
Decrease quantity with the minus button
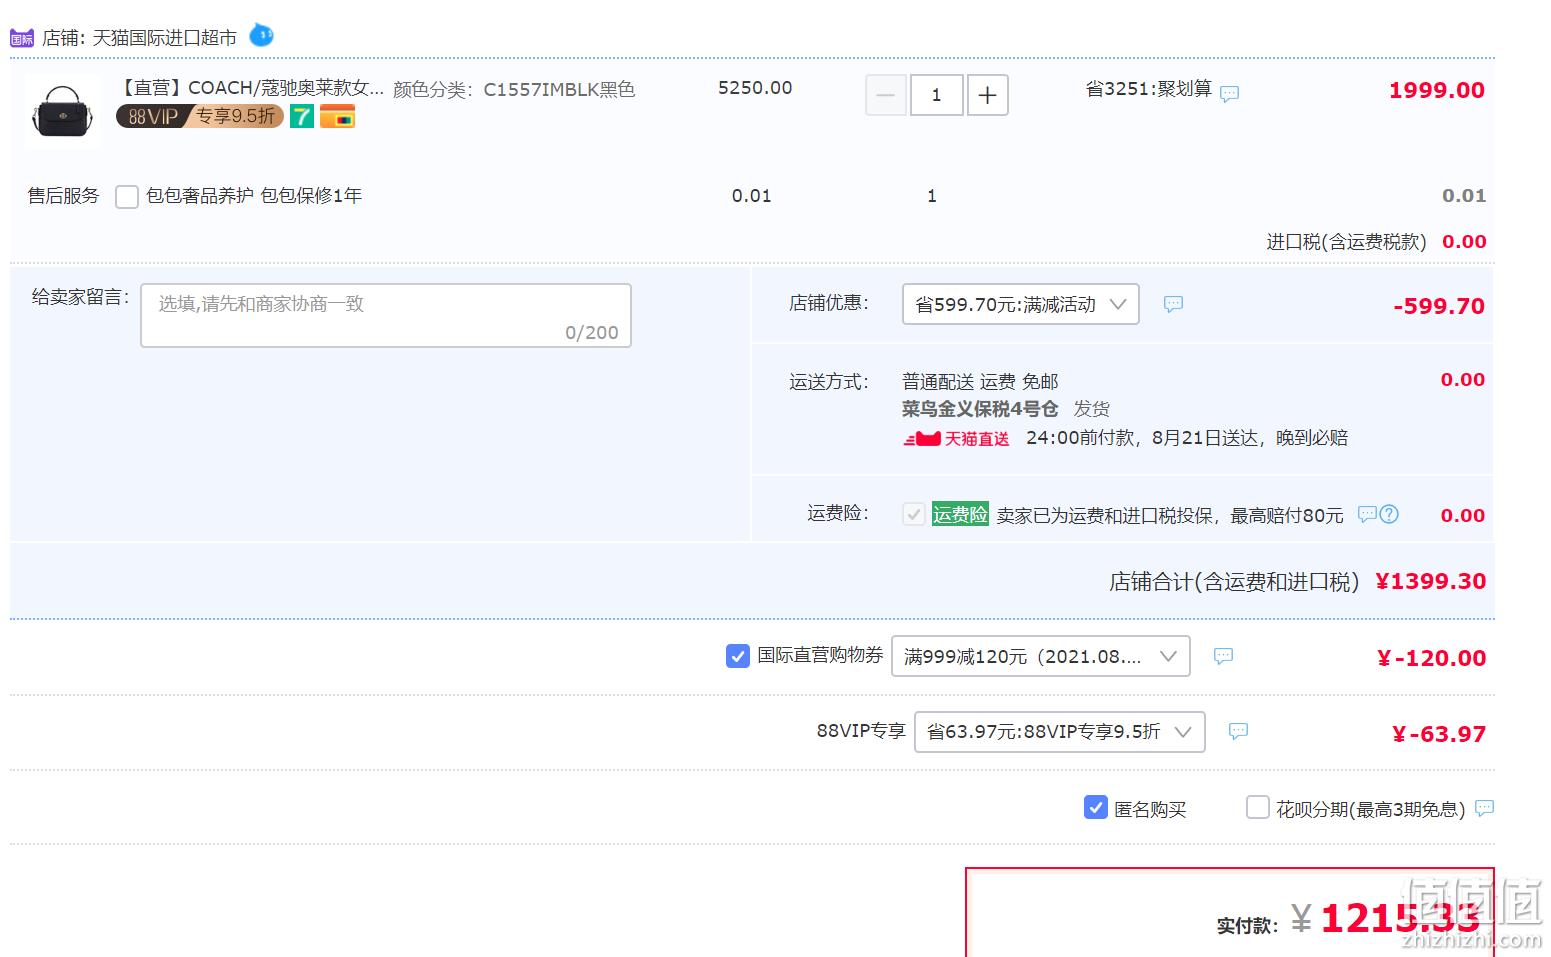click(x=885, y=95)
